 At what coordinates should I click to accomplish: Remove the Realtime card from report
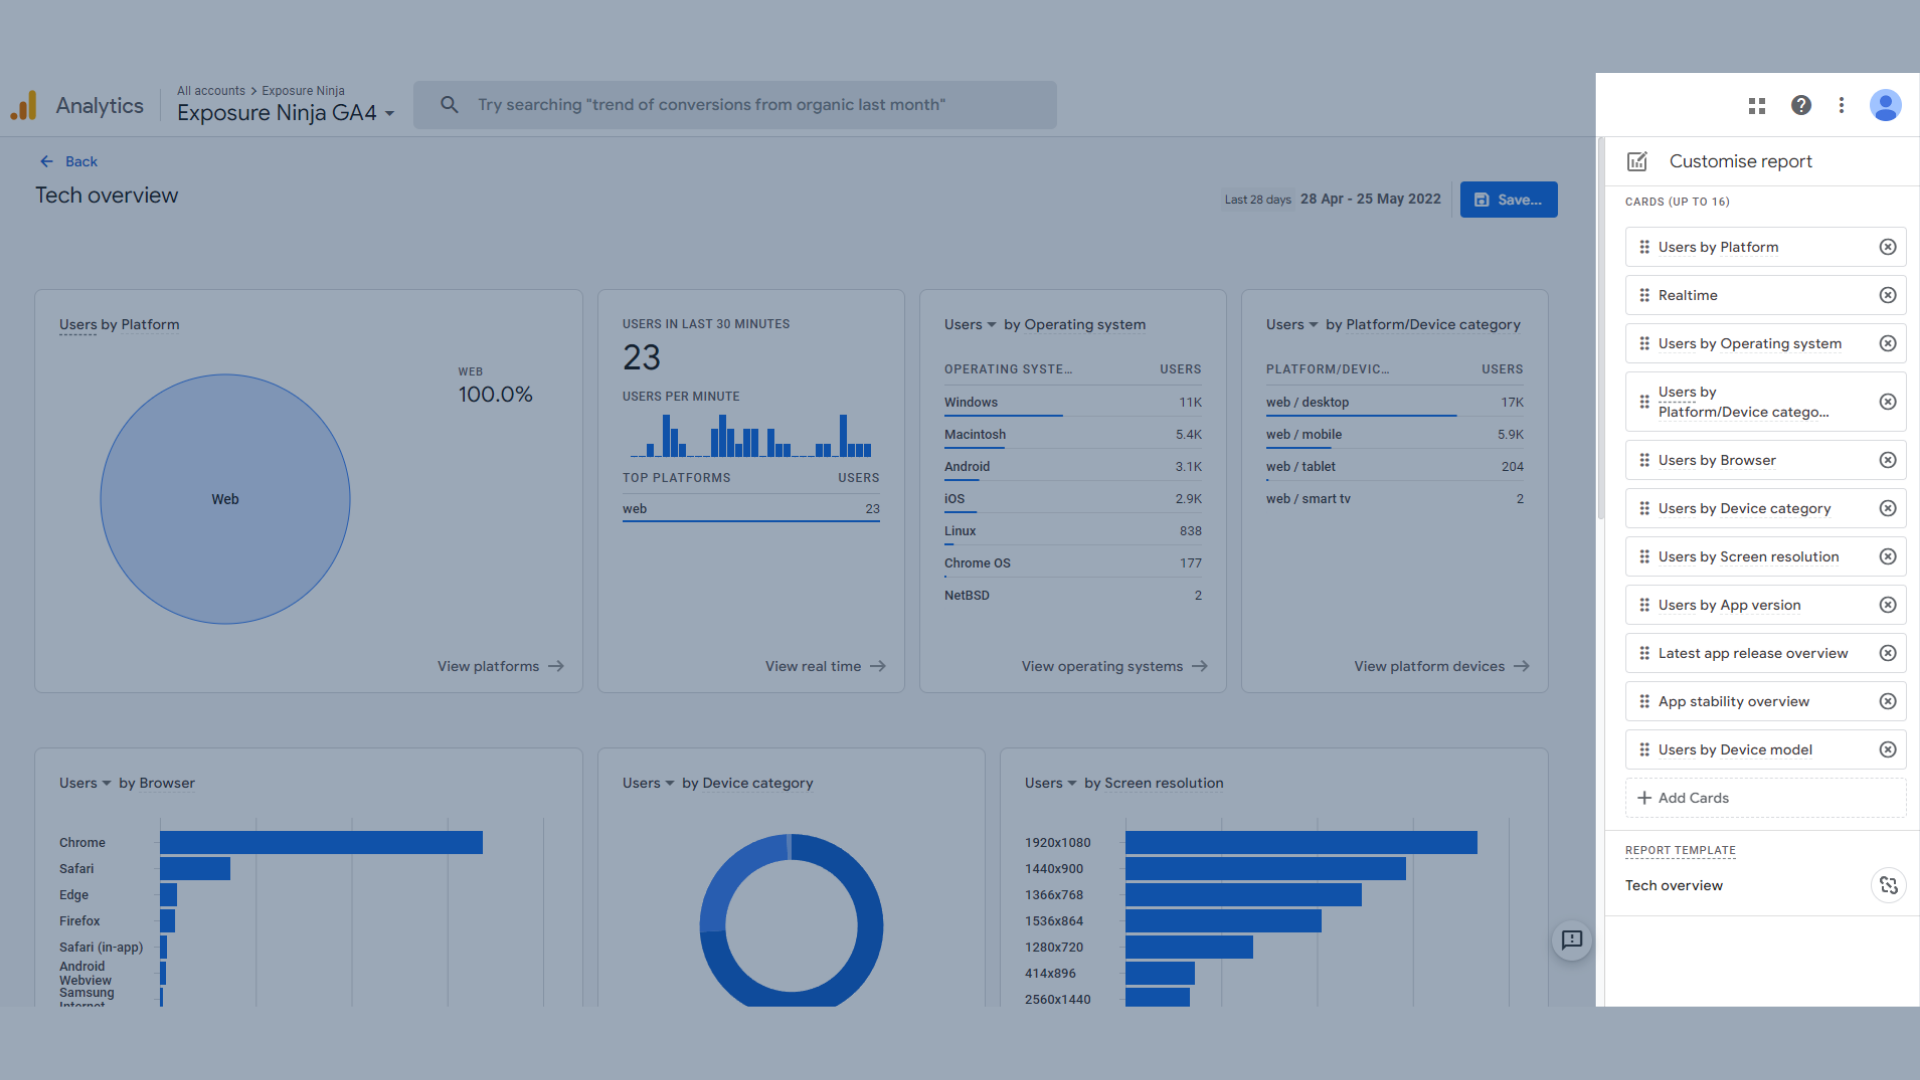click(x=1887, y=295)
